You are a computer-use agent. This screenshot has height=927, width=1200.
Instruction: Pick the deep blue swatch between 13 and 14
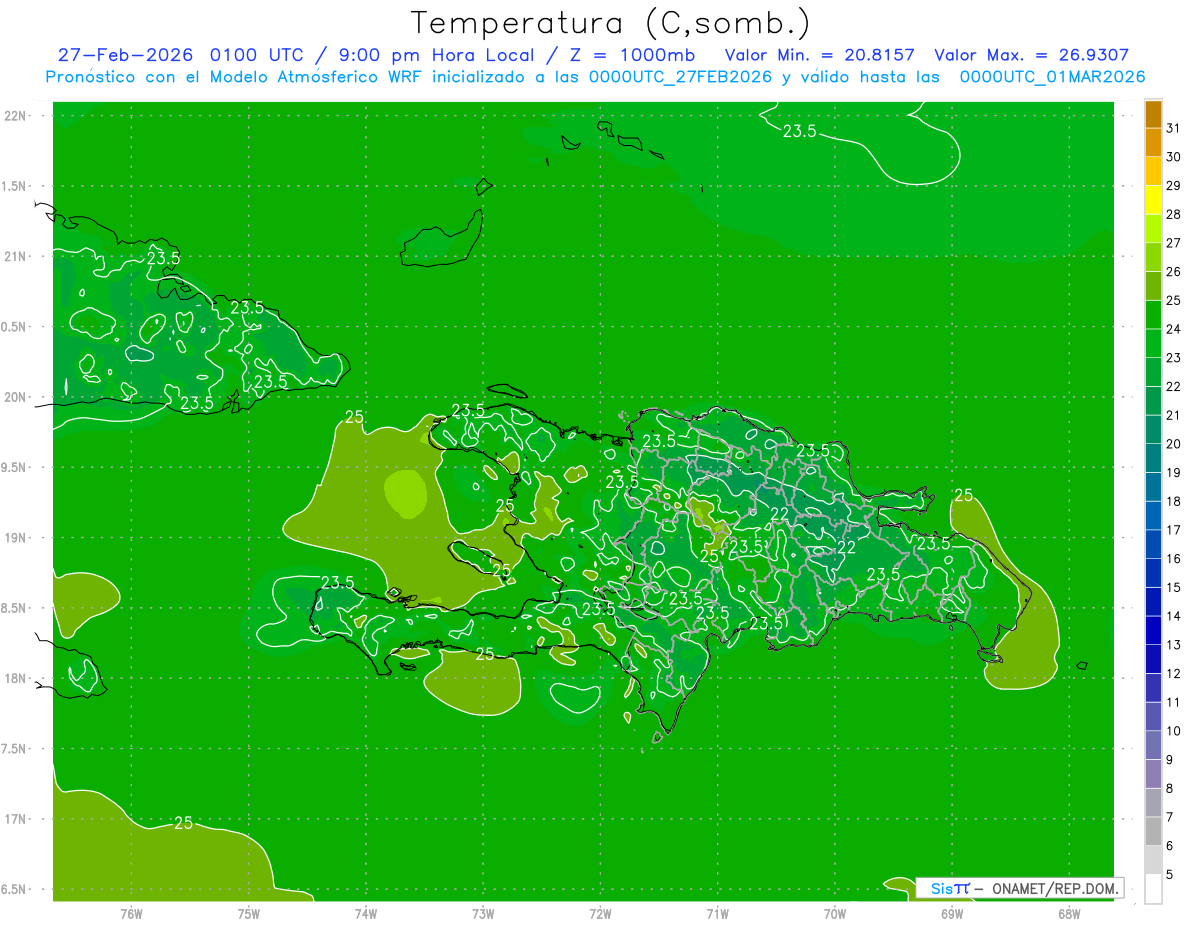point(1153,631)
